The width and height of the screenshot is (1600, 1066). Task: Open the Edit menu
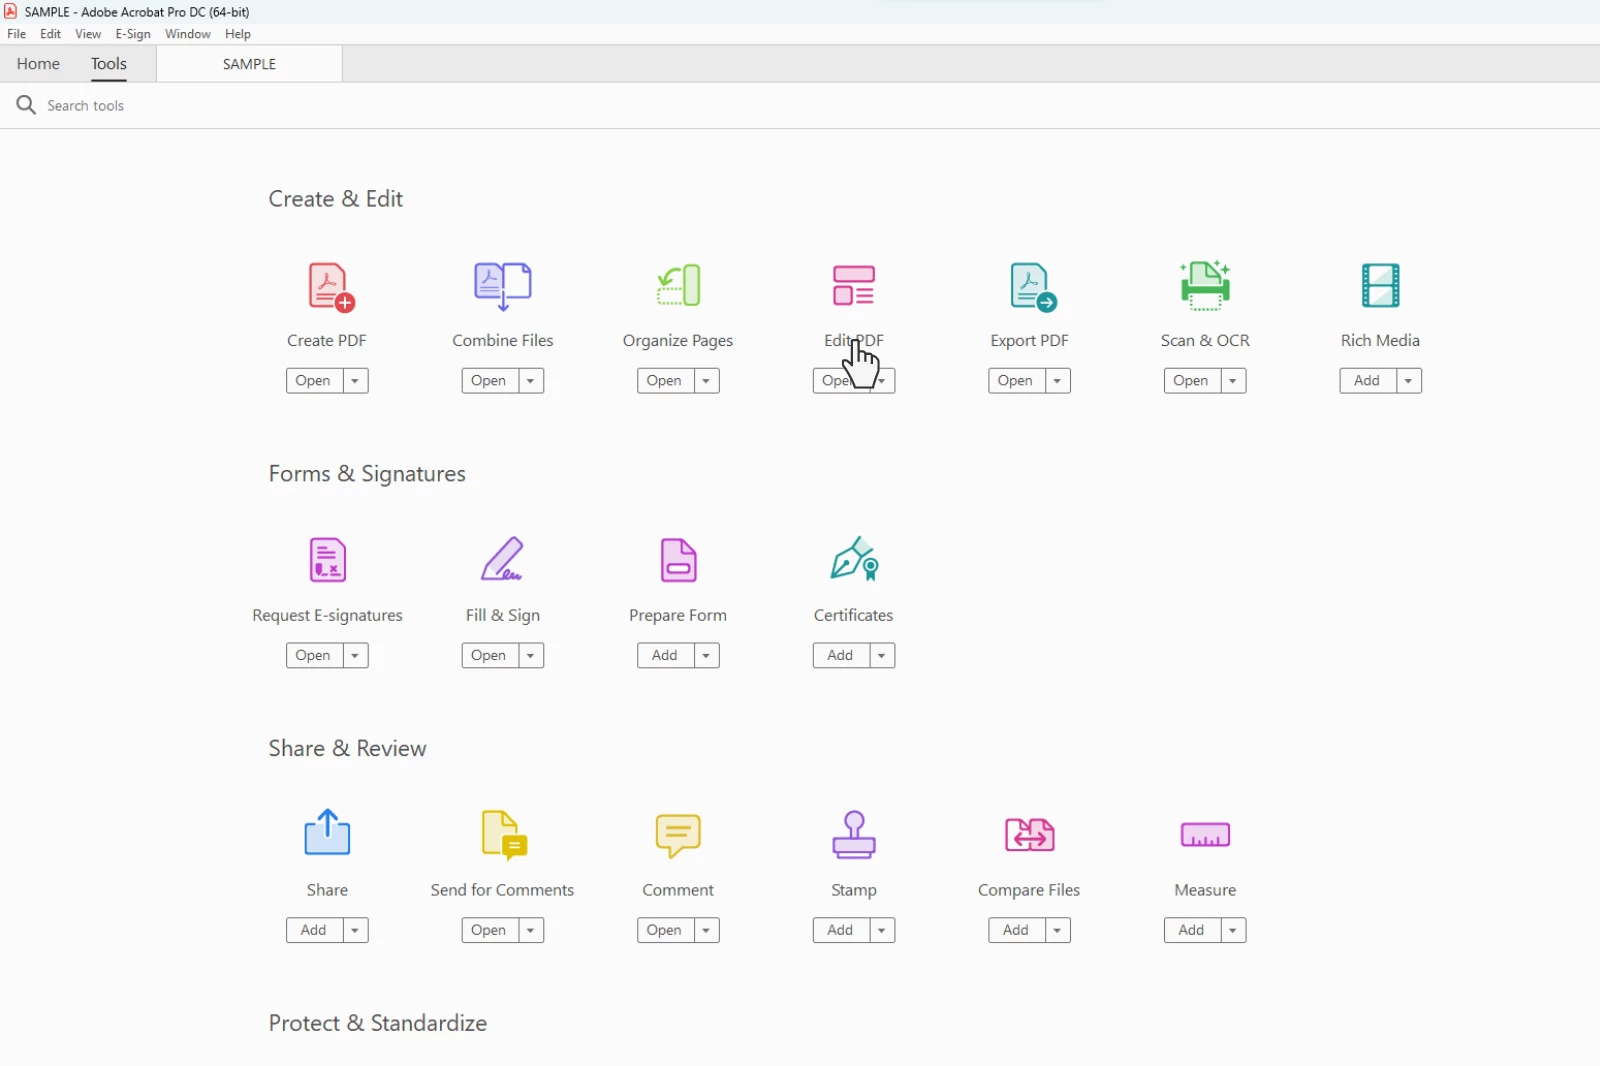51,34
